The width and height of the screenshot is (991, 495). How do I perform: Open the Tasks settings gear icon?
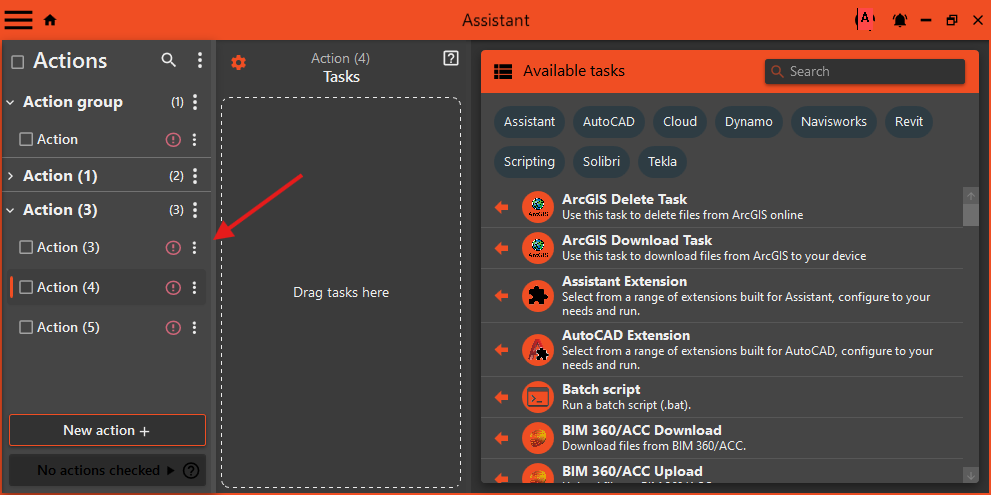[x=238, y=63]
